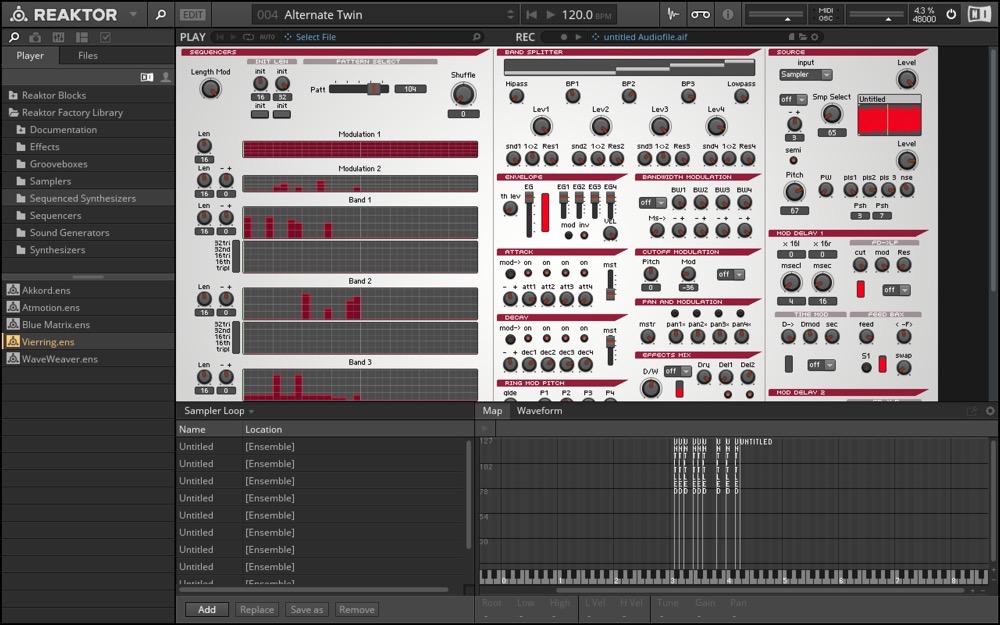This screenshot has width=1000, height=625.
Task: Open the off dropdown in Bandwidth Modulation
Action: click(x=652, y=203)
